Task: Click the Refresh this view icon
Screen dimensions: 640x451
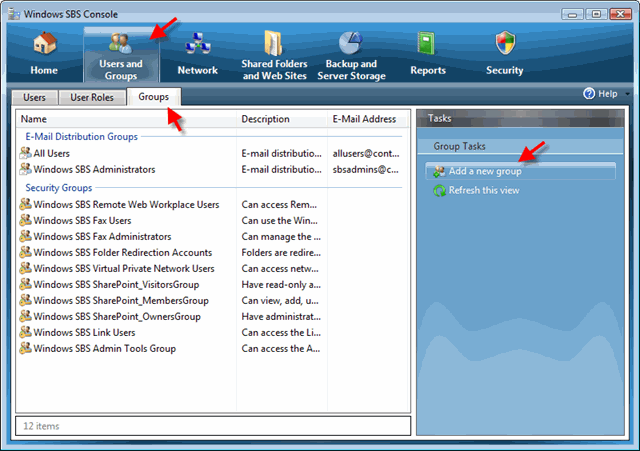Action: click(x=440, y=191)
